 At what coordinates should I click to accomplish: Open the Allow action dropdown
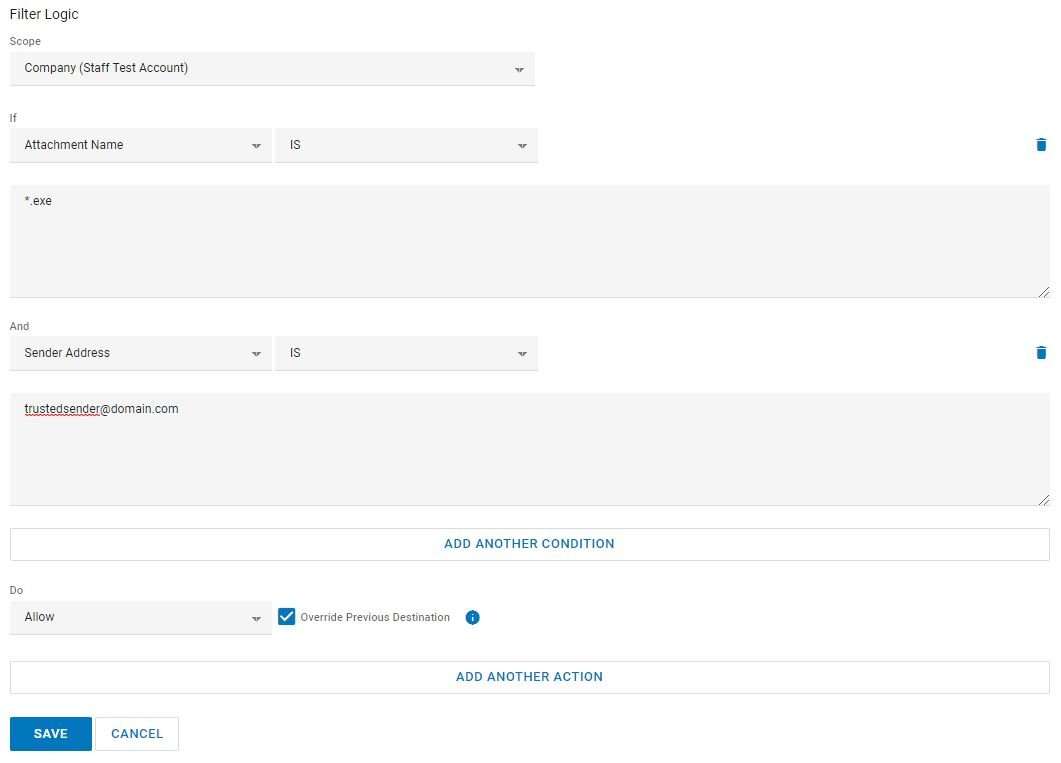click(140, 618)
